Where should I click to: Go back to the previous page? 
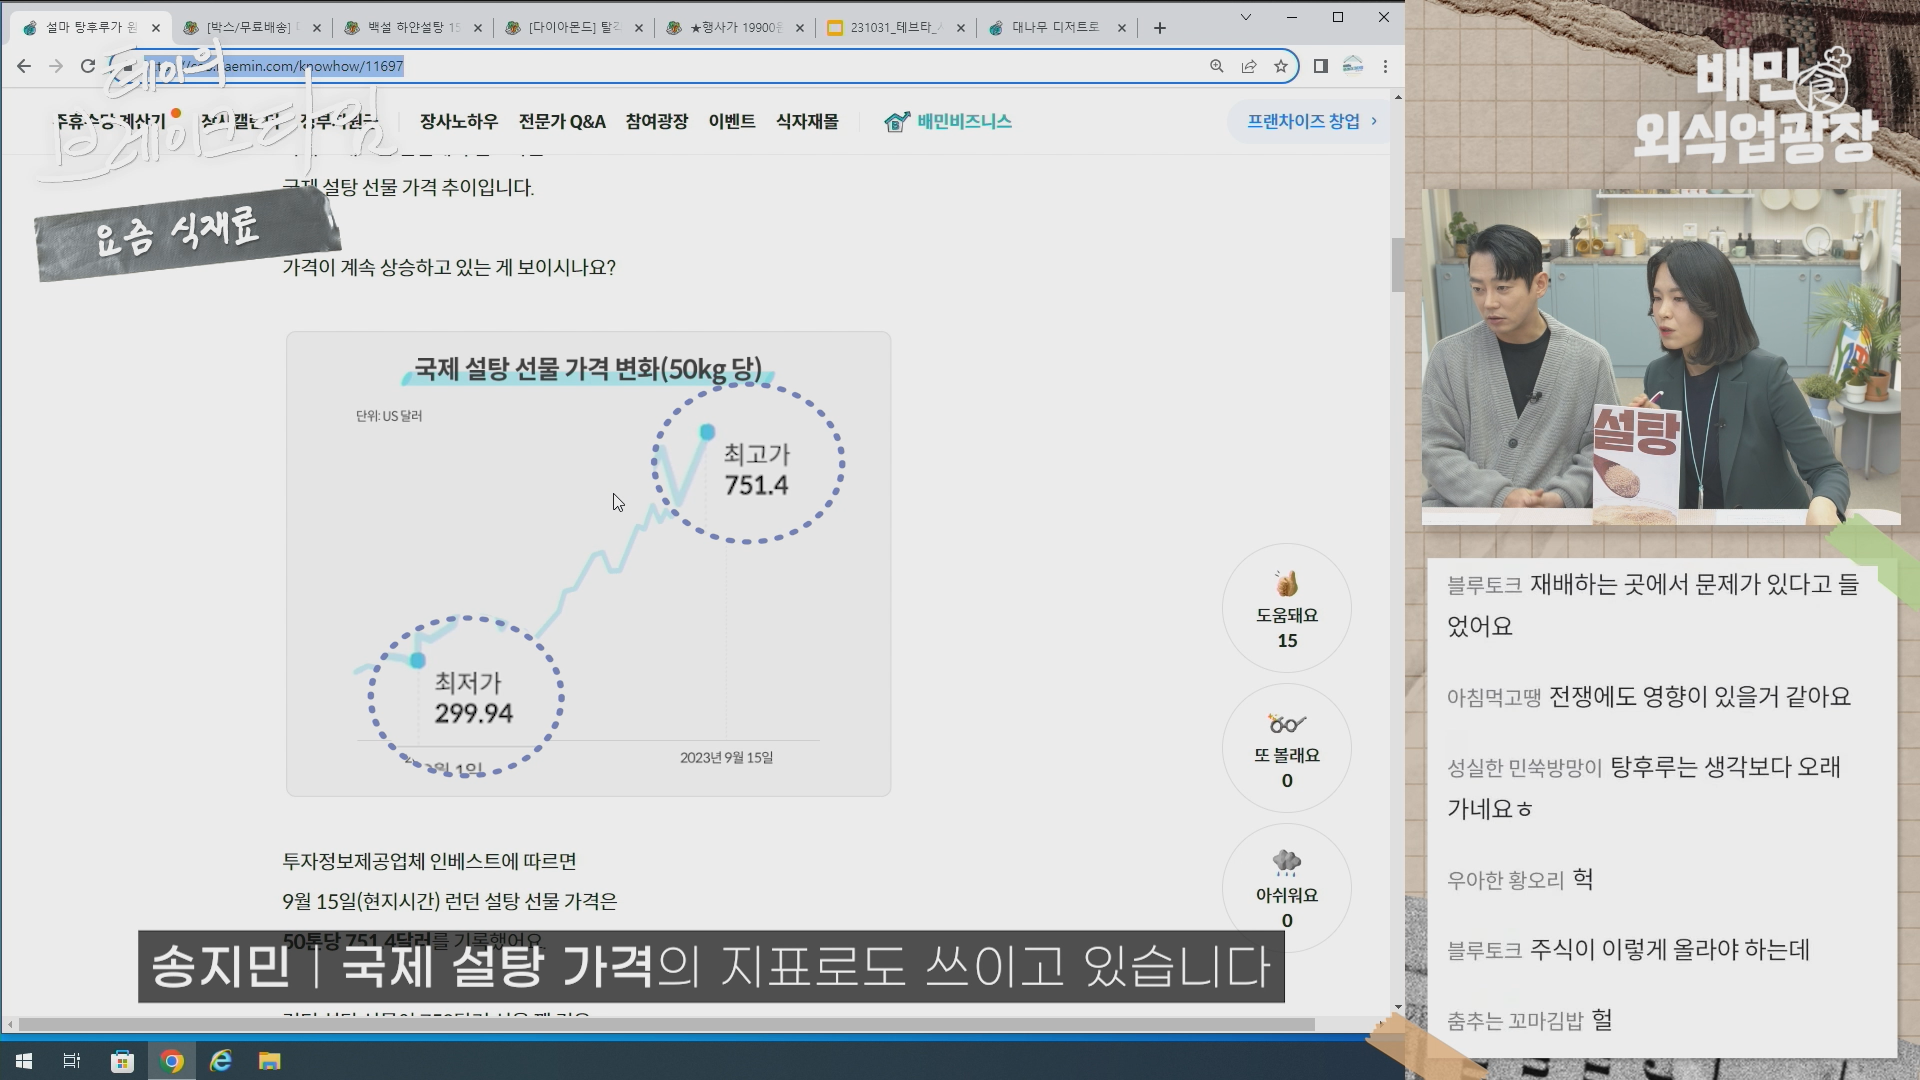click(24, 66)
